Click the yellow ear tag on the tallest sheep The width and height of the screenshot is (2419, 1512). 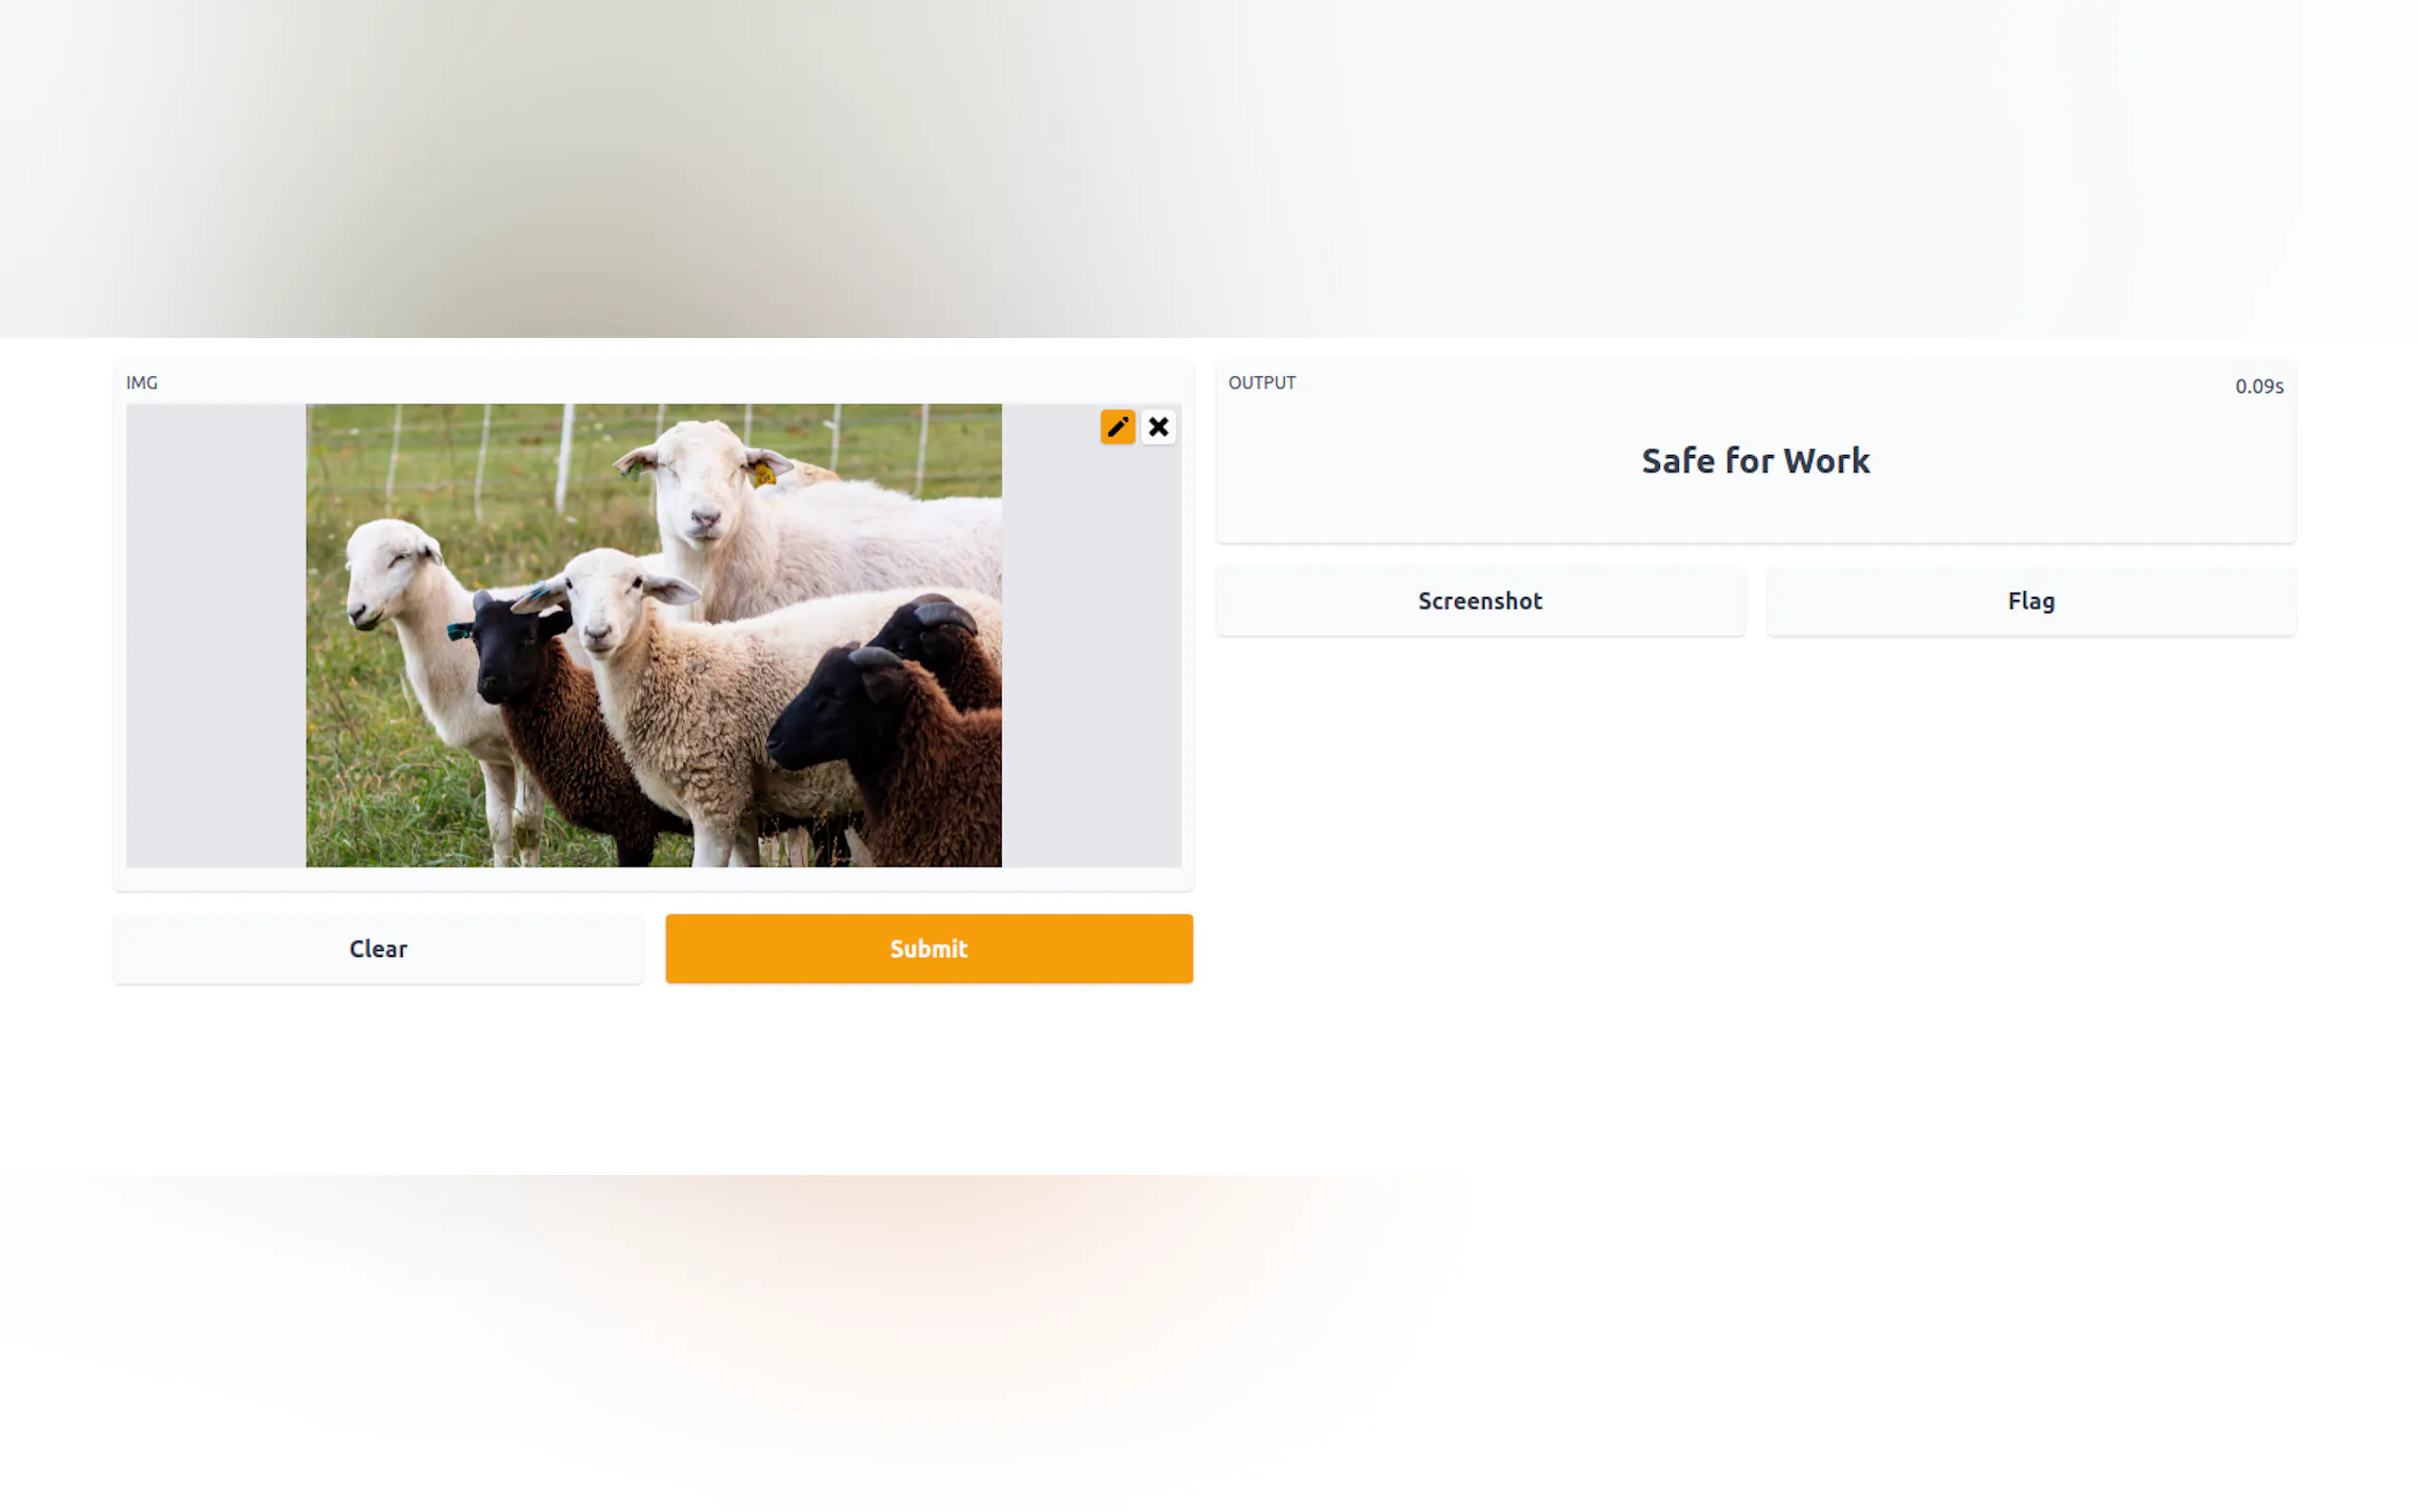763,473
